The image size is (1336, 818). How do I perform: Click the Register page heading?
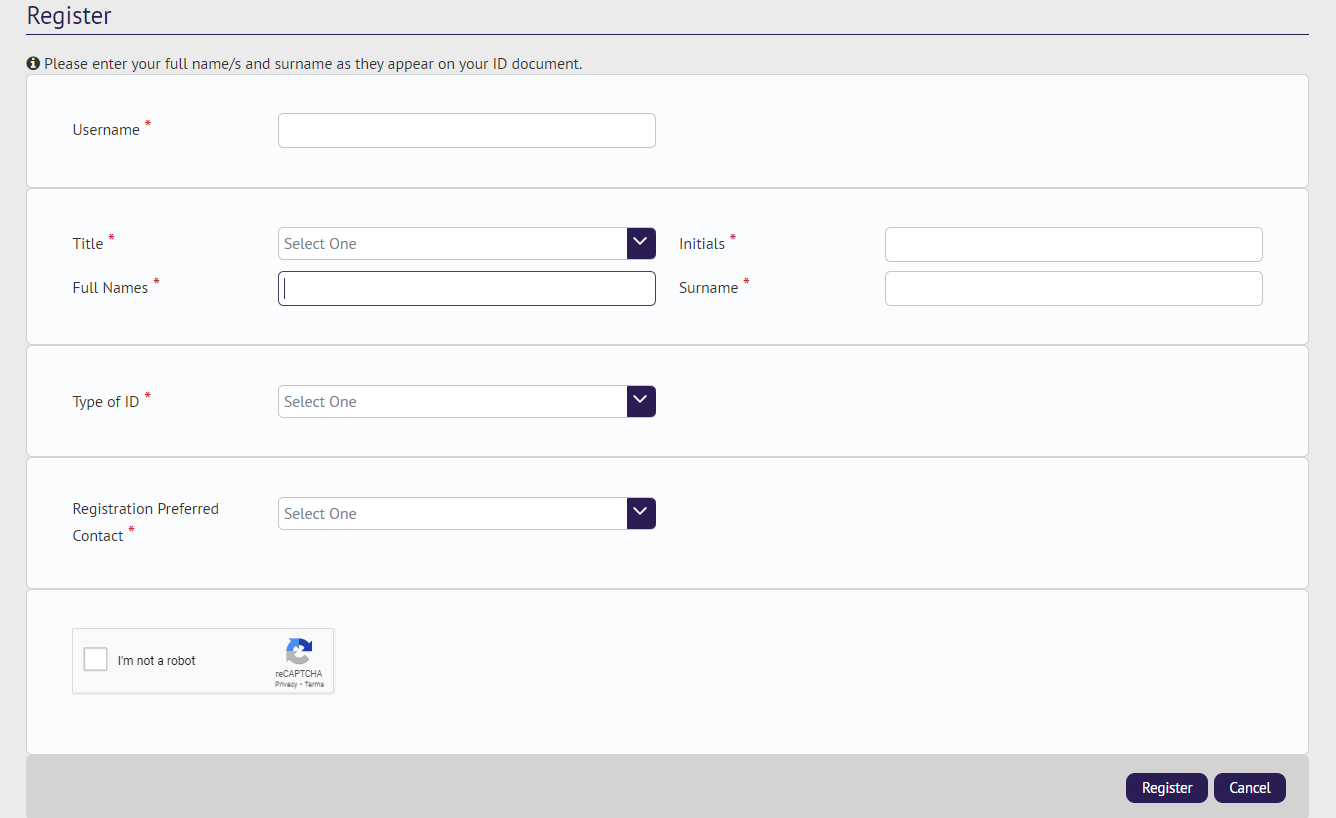[69, 16]
